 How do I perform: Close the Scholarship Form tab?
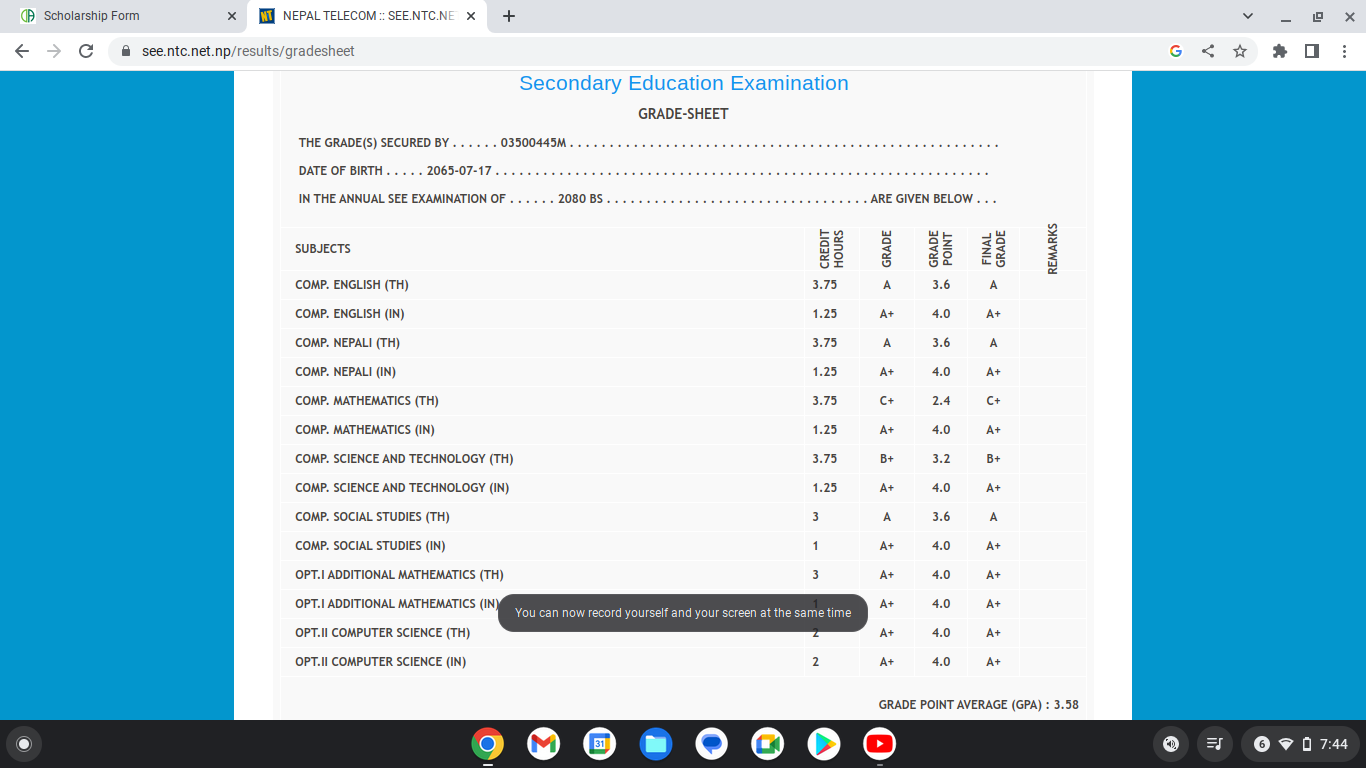click(x=232, y=16)
